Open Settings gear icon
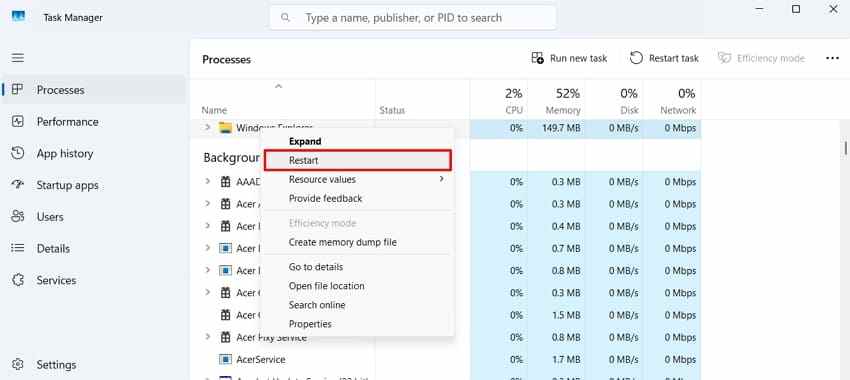Viewport: 850px width, 380px height. pyautogui.click(x=18, y=364)
